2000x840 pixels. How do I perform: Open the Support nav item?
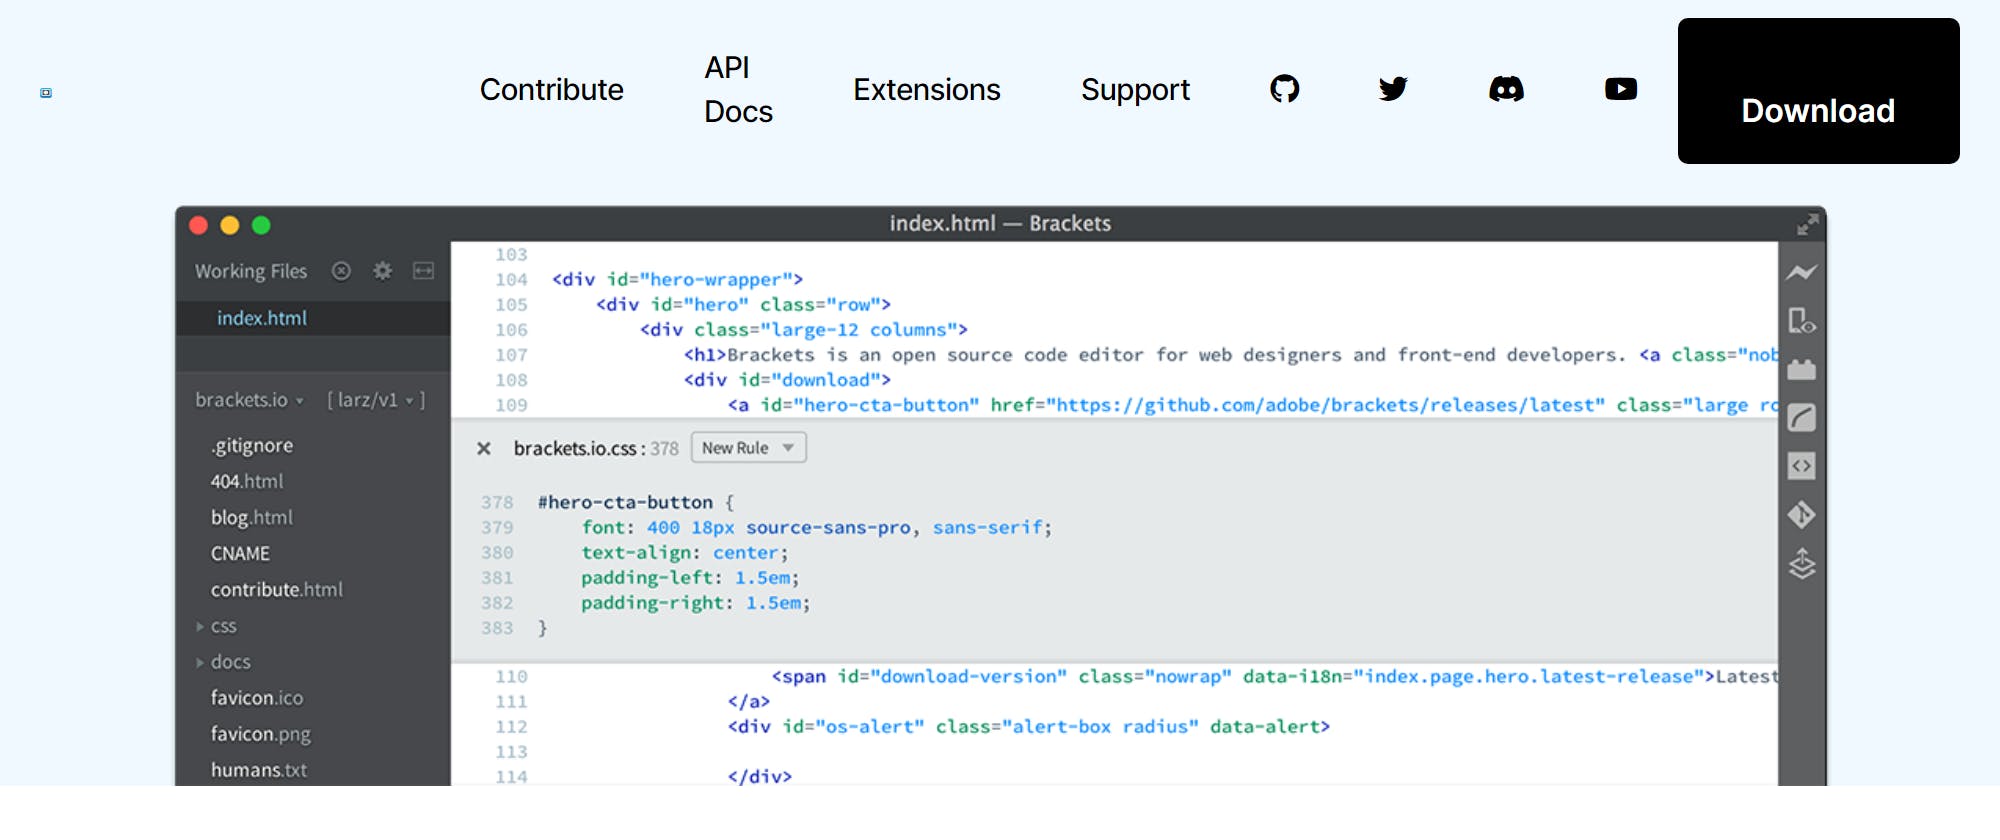[1136, 90]
